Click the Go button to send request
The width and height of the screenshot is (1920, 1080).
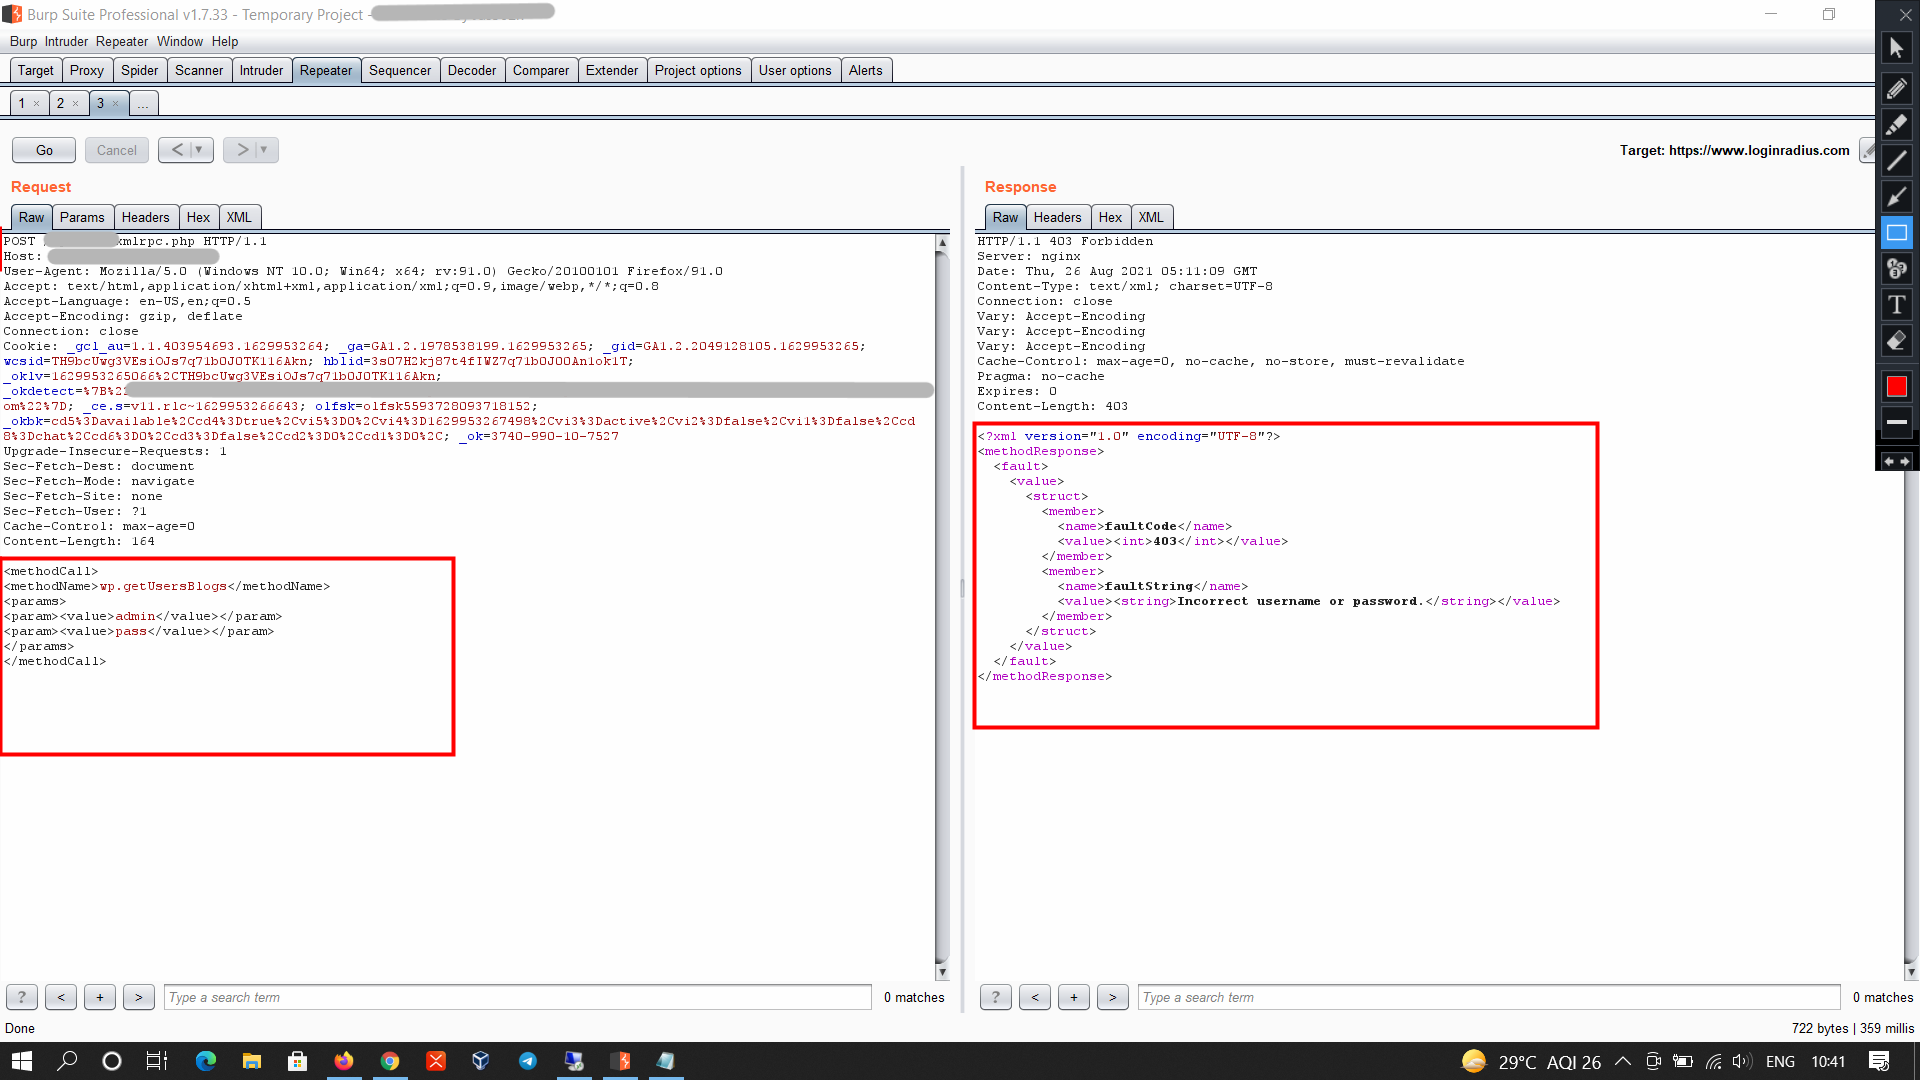44,150
